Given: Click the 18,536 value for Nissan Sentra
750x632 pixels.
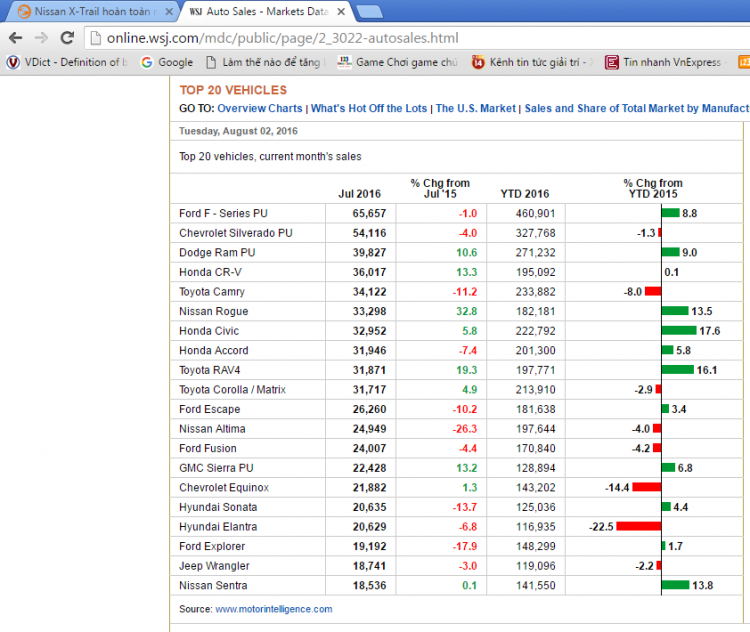Looking at the screenshot, I should tap(369, 586).
